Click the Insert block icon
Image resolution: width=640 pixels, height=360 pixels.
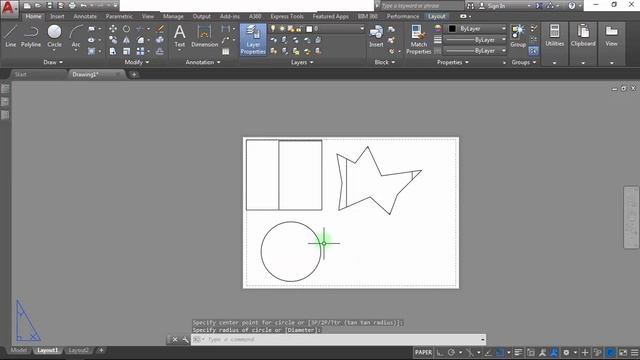[x=376, y=36]
